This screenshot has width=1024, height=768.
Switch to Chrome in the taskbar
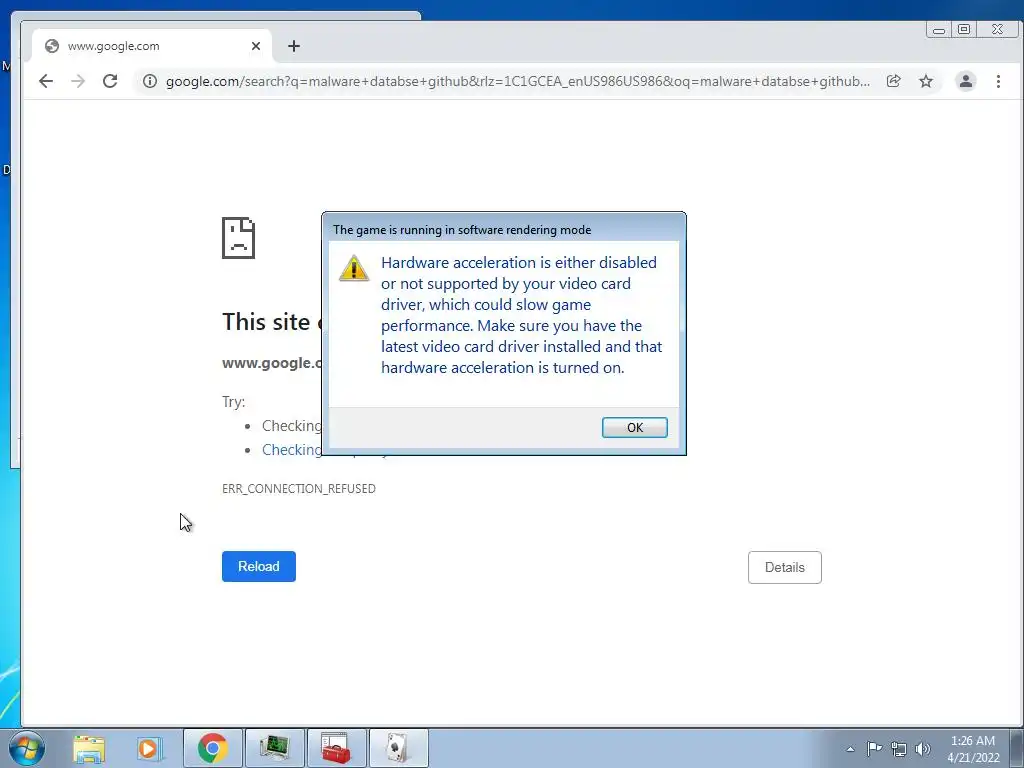click(x=212, y=748)
